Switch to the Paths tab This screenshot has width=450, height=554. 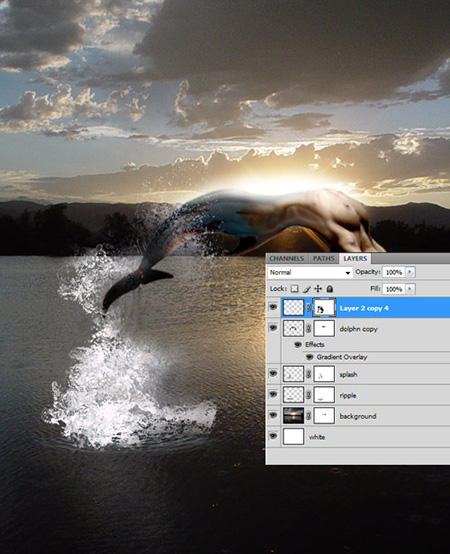point(324,259)
